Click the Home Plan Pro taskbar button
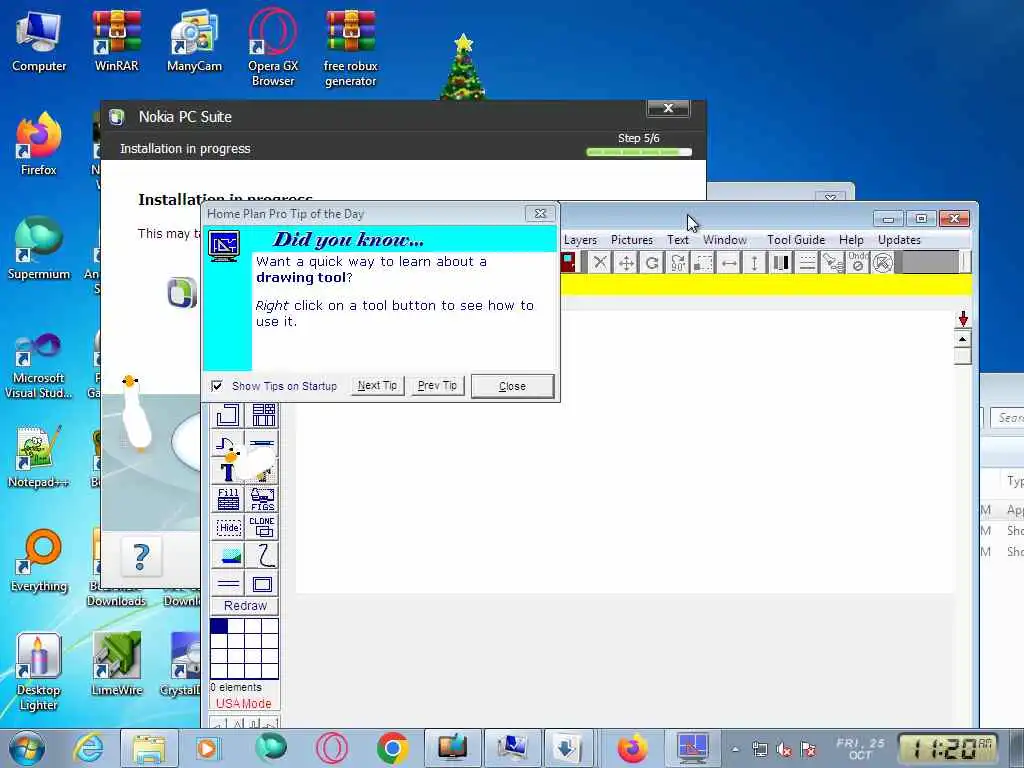The width and height of the screenshot is (1024, 768). (x=693, y=748)
